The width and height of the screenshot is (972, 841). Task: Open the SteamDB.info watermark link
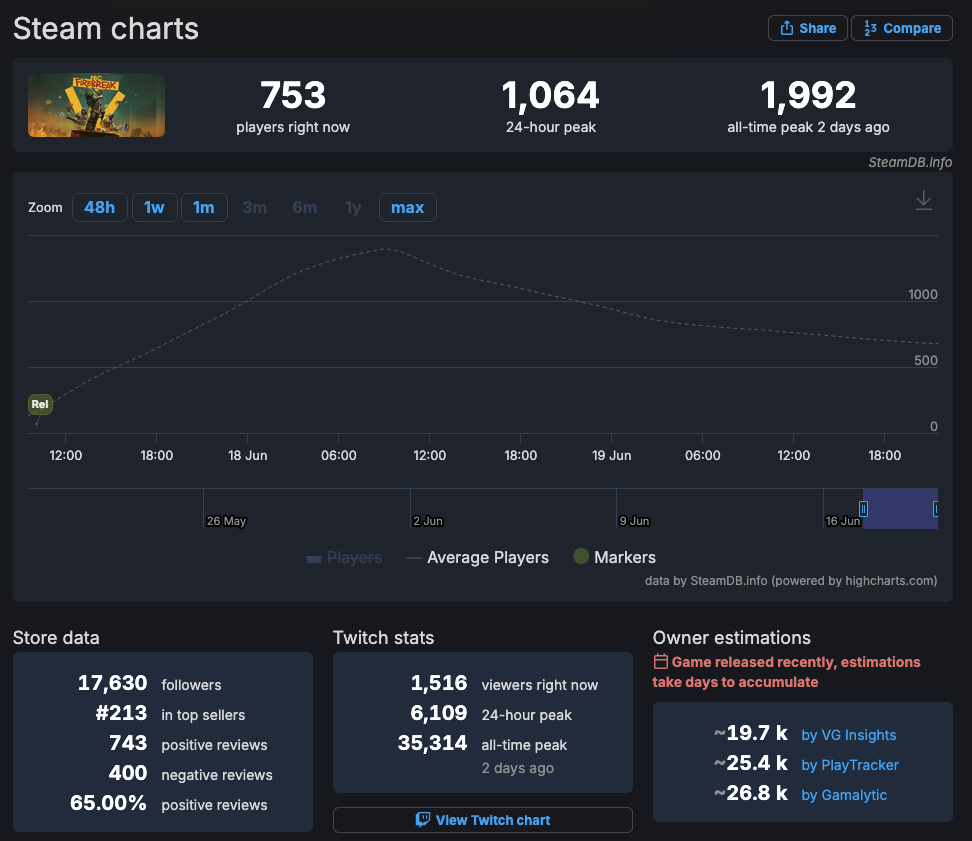[x=909, y=162]
